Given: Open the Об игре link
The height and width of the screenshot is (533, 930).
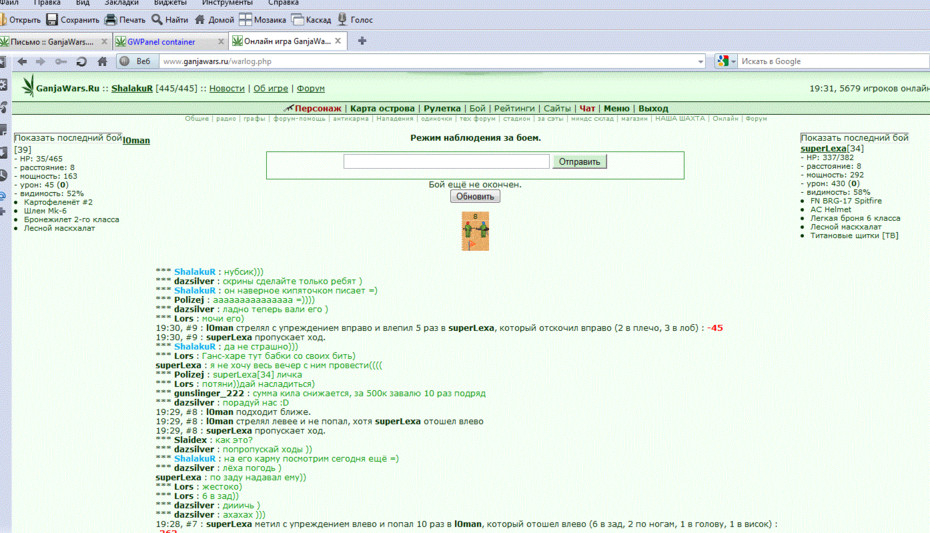Looking at the screenshot, I should pos(270,88).
